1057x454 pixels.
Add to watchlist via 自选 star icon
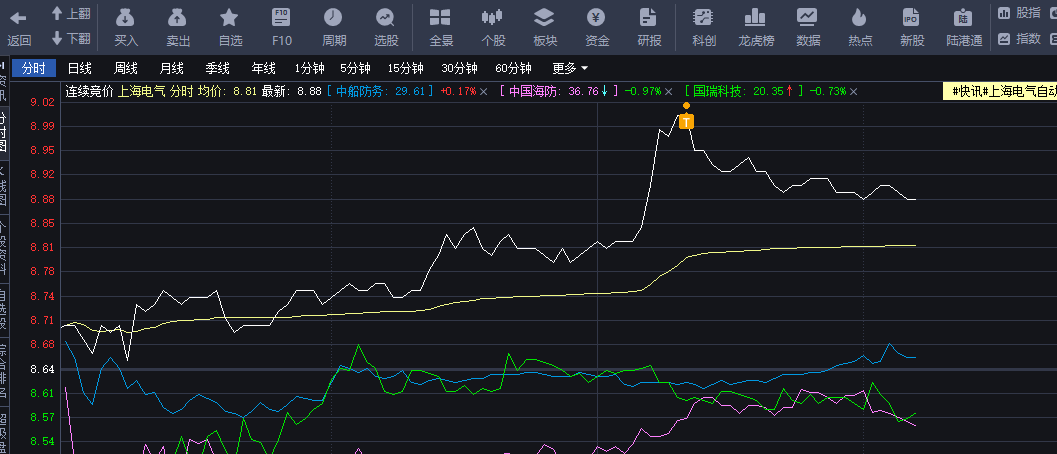229,18
